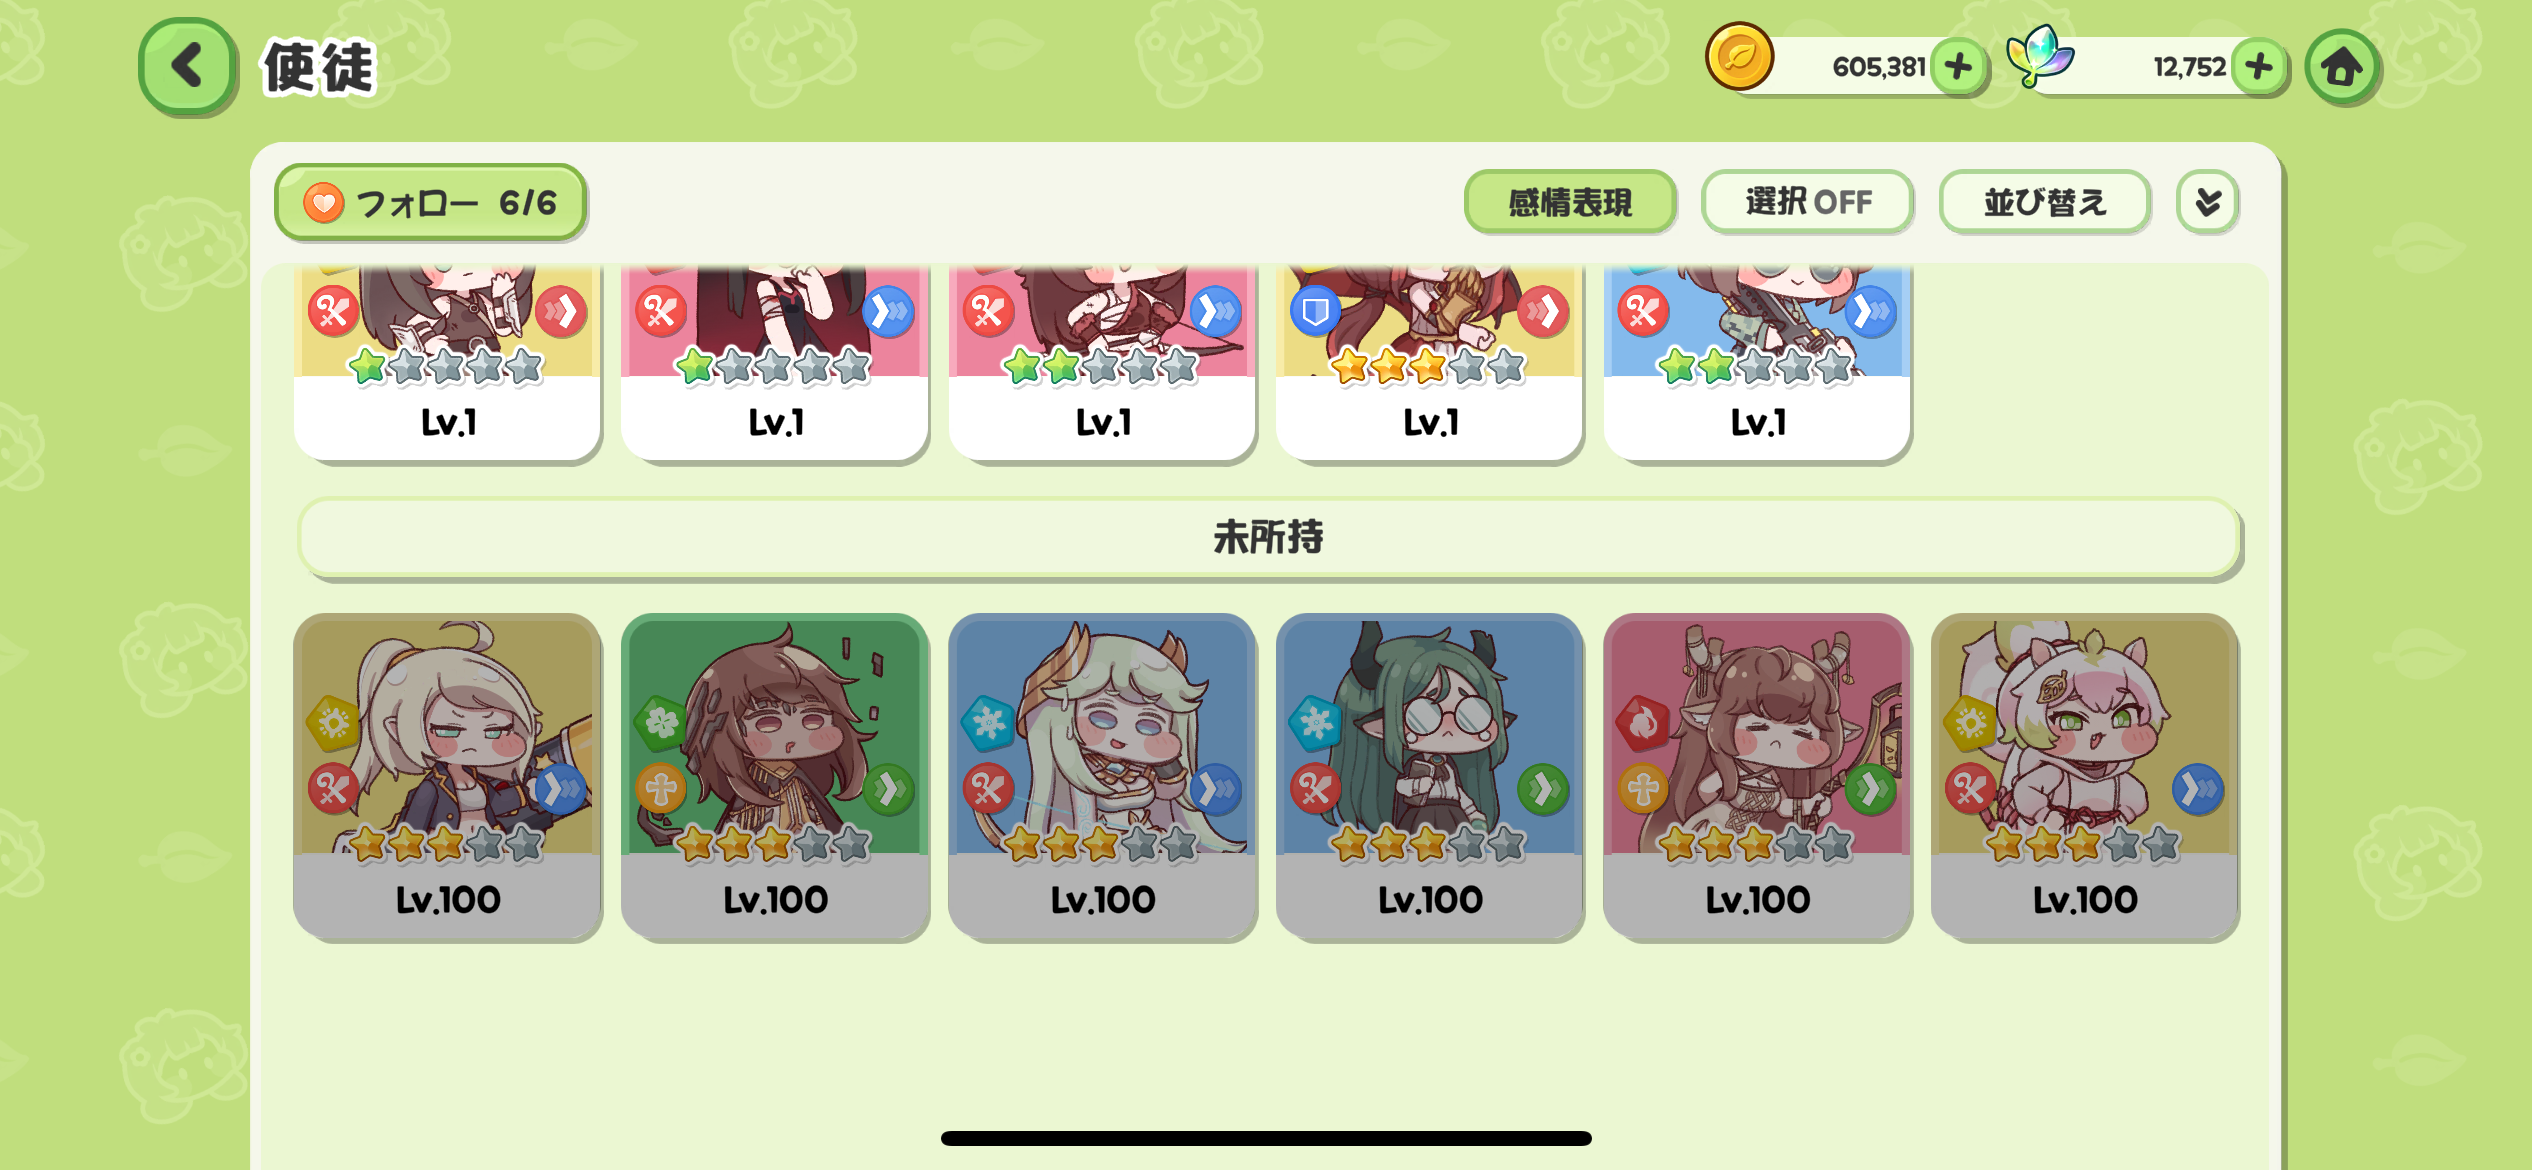Open the 並び替え sort options
Viewport: 2532px width, 1170px height.
[2045, 202]
